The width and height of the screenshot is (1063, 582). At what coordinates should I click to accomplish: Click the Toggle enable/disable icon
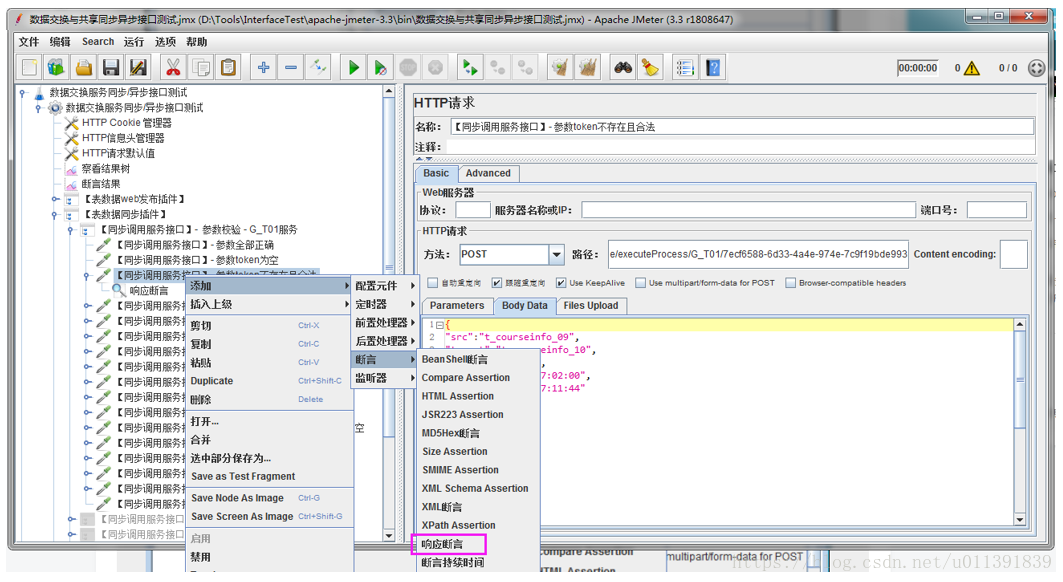pos(318,68)
